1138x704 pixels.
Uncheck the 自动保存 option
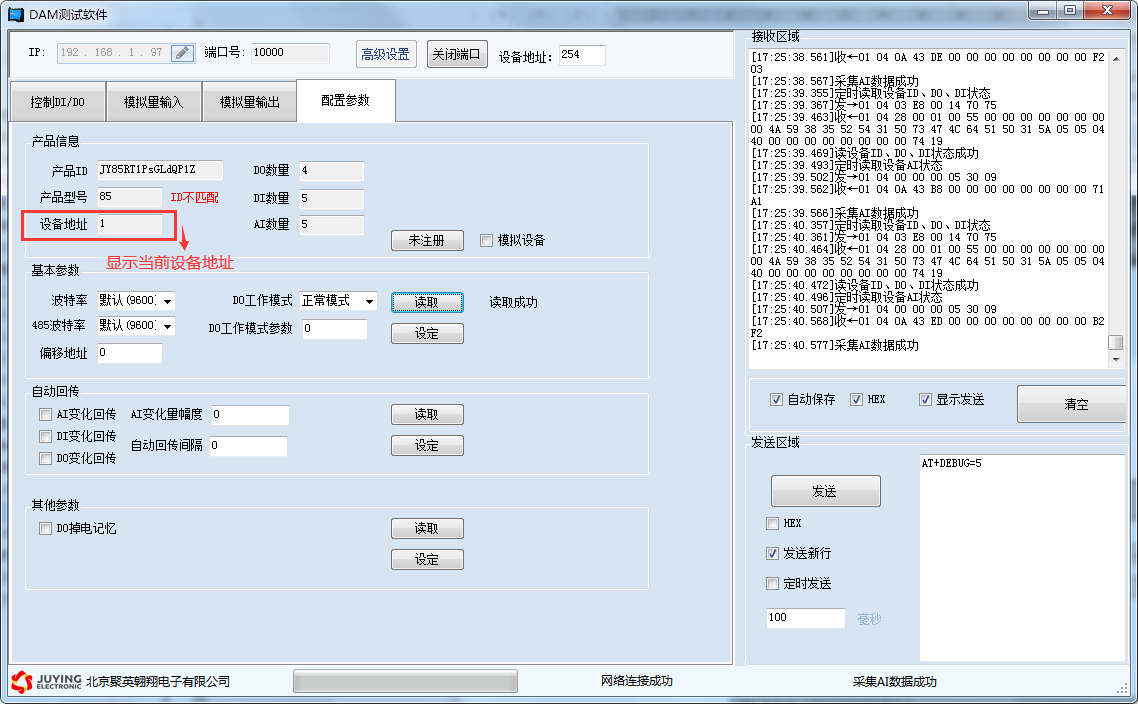[777, 399]
